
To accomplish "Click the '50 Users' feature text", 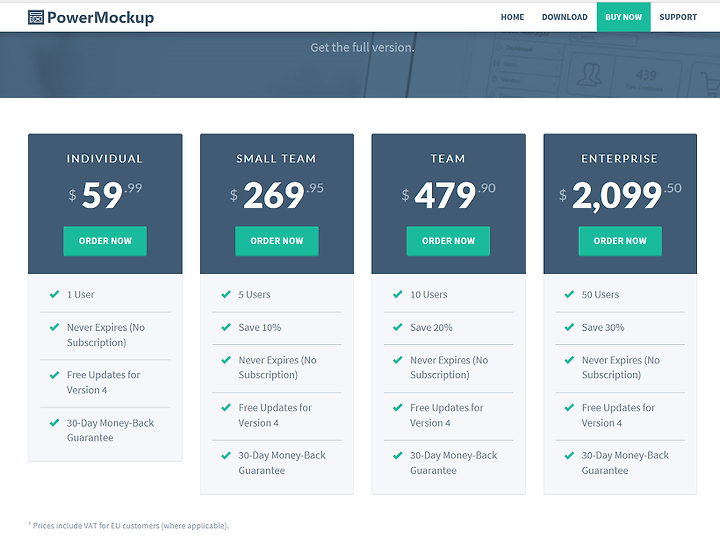I will pyautogui.click(x=600, y=295).
